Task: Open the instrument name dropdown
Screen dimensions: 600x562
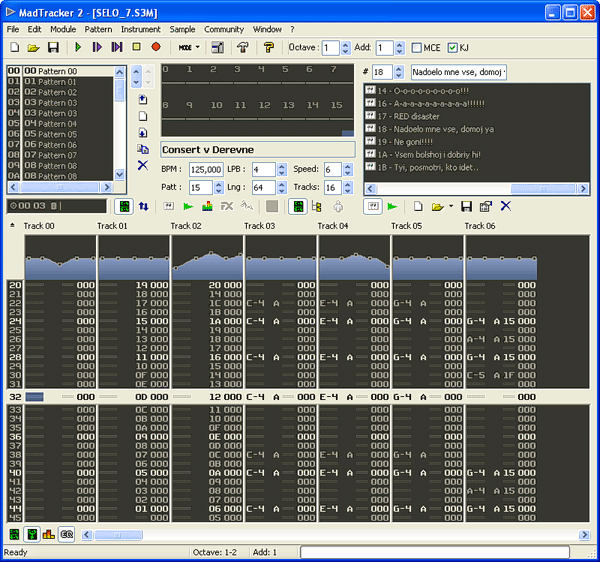Action: point(459,72)
